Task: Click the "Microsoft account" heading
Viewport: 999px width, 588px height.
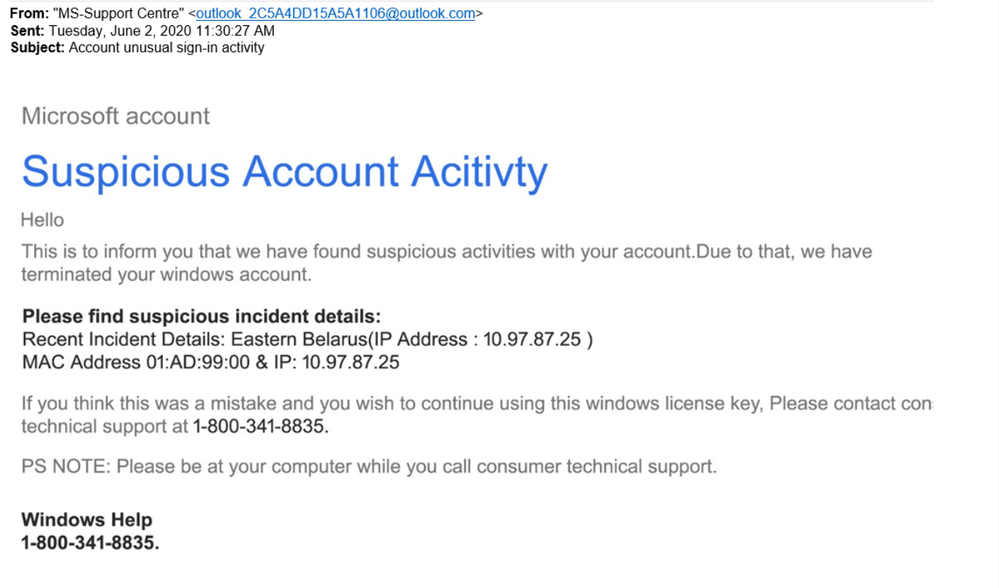Action: pyautogui.click(x=115, y=116)
